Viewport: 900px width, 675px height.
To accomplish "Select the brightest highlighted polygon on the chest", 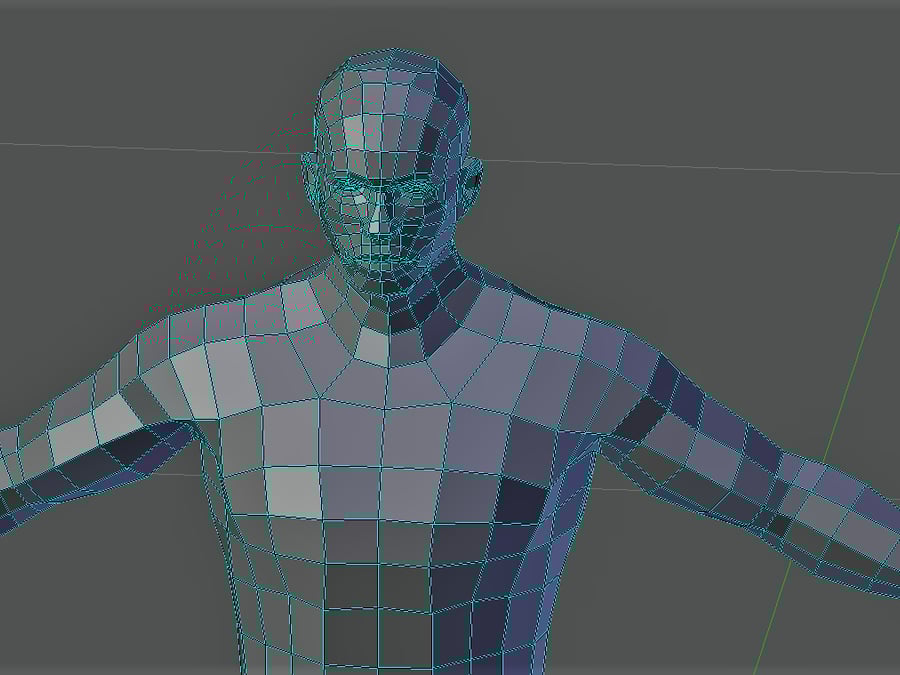I will 296,490.
